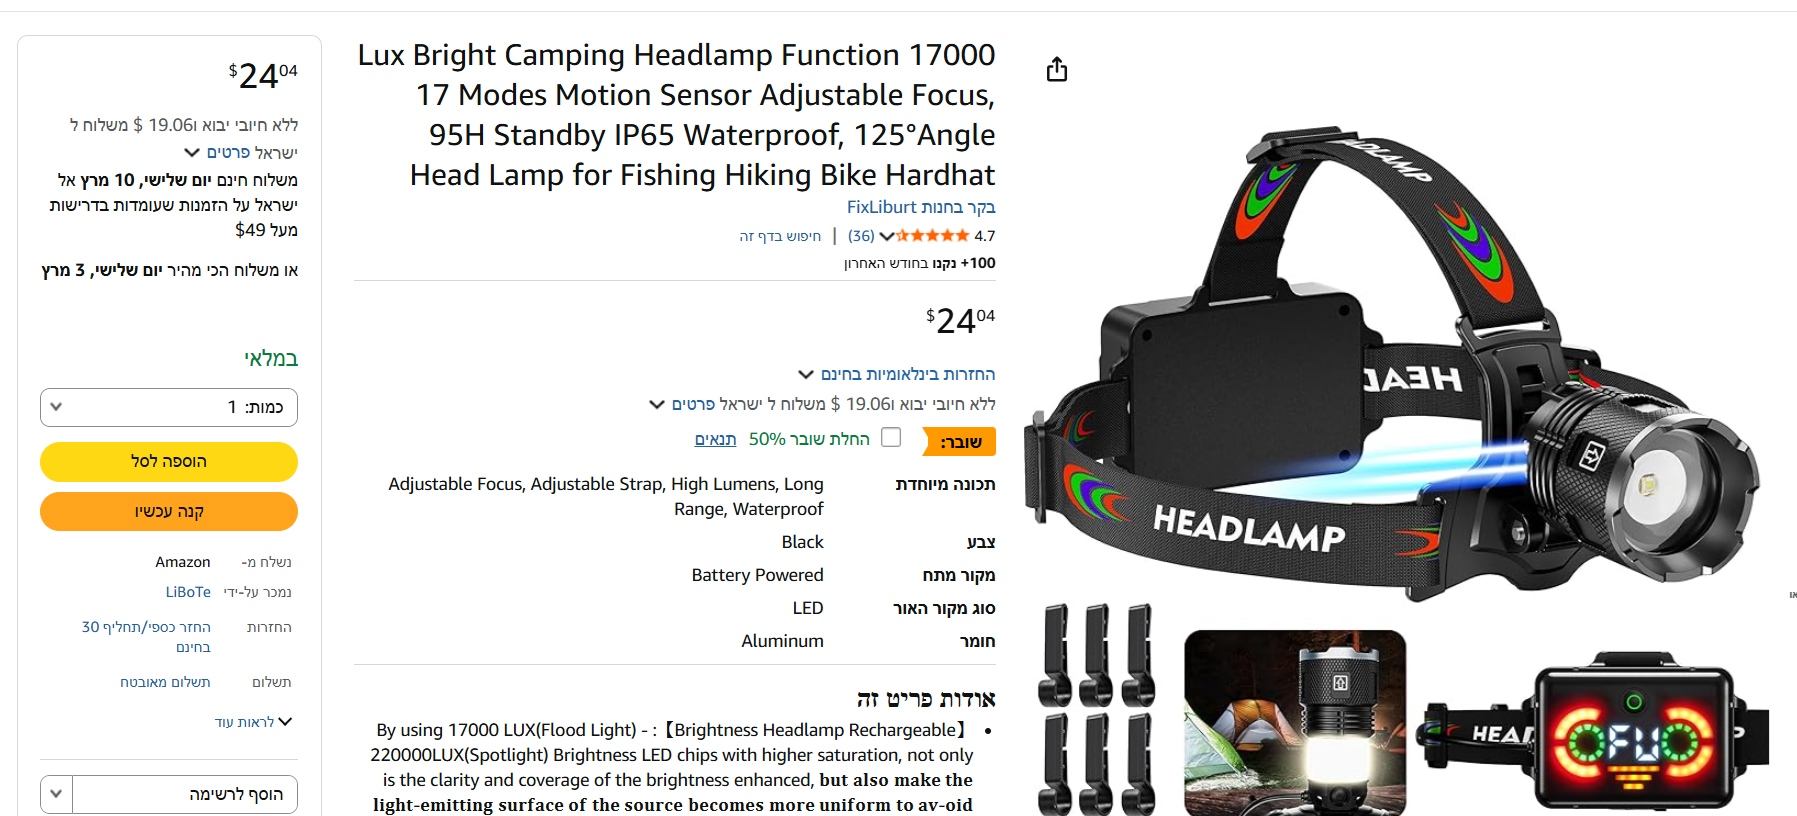
Task: Open the quantity dropdown
Action: [x=169, y=407]
